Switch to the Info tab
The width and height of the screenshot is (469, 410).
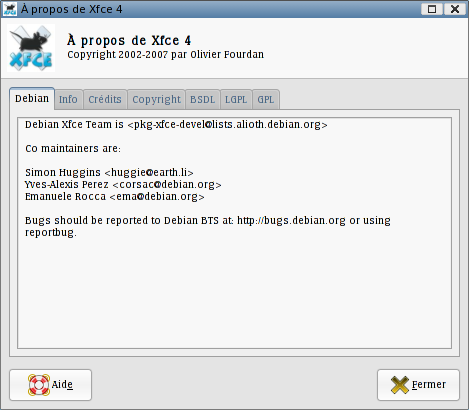[x=68, y=99]
